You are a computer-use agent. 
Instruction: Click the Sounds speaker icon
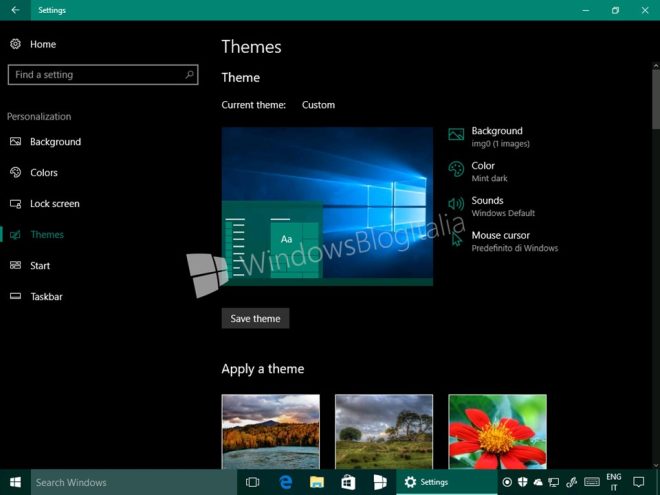tap(456, 204)
